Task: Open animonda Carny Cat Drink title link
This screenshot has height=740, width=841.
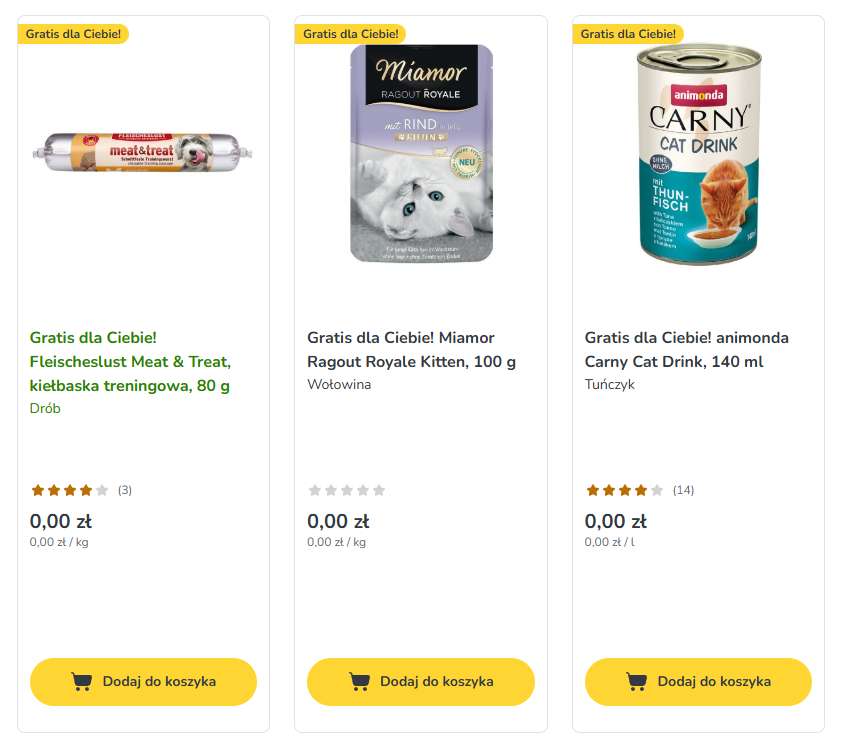Action: (687, 350)
